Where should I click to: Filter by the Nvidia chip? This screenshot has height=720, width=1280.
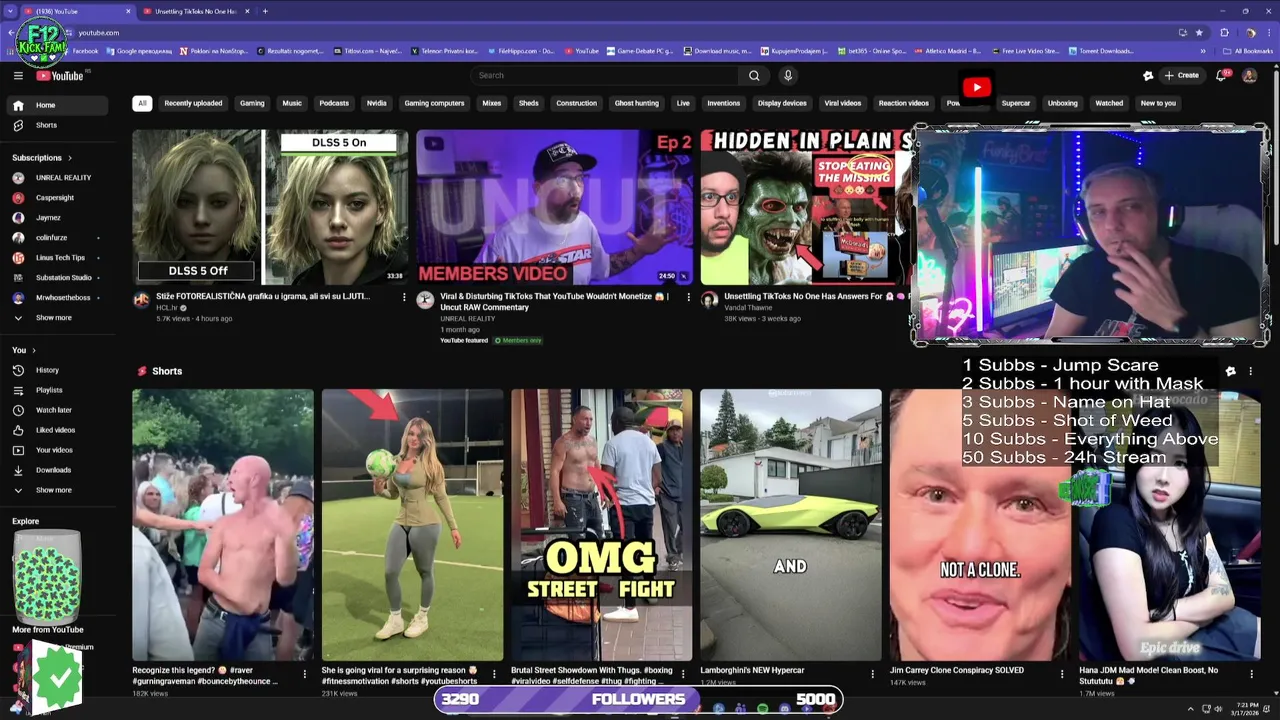[376, 103]
